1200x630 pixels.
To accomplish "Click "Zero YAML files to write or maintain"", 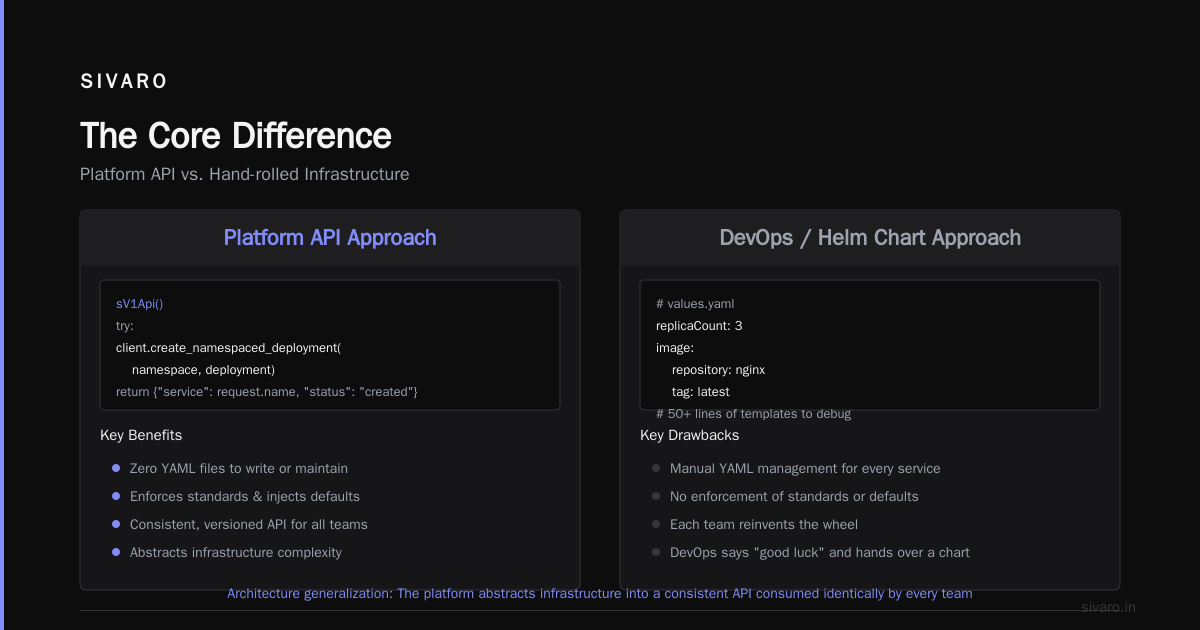I will tap(239, 468).
